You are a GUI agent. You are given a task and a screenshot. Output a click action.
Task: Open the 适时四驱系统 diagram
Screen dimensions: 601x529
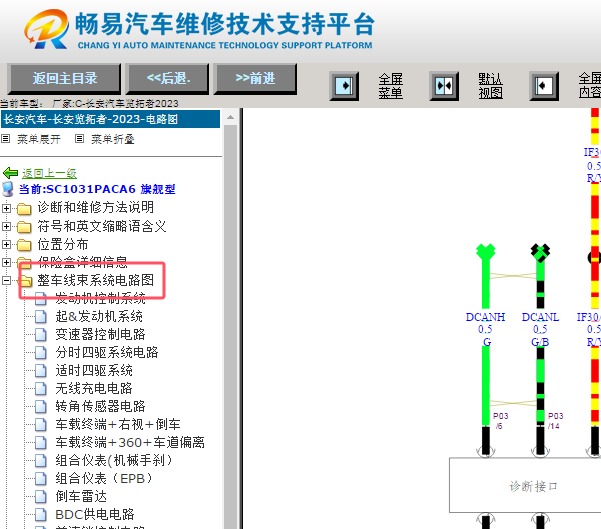pos(94,370)
